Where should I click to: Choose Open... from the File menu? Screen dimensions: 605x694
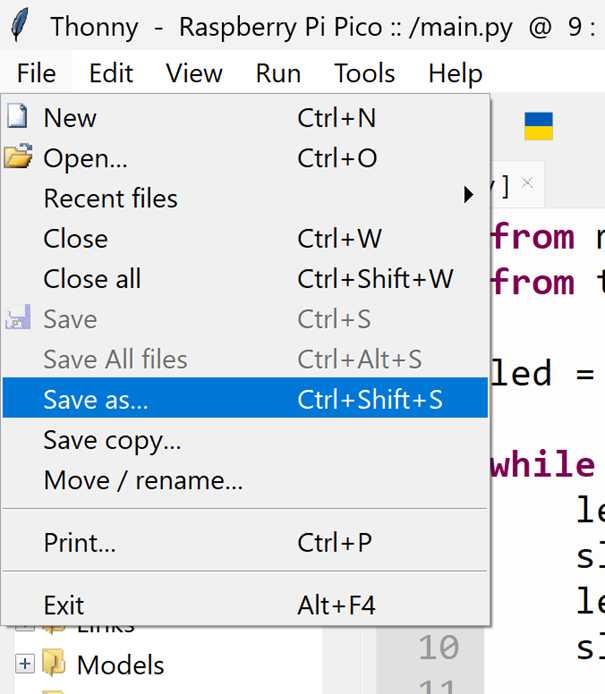click(x=245, y=158)
